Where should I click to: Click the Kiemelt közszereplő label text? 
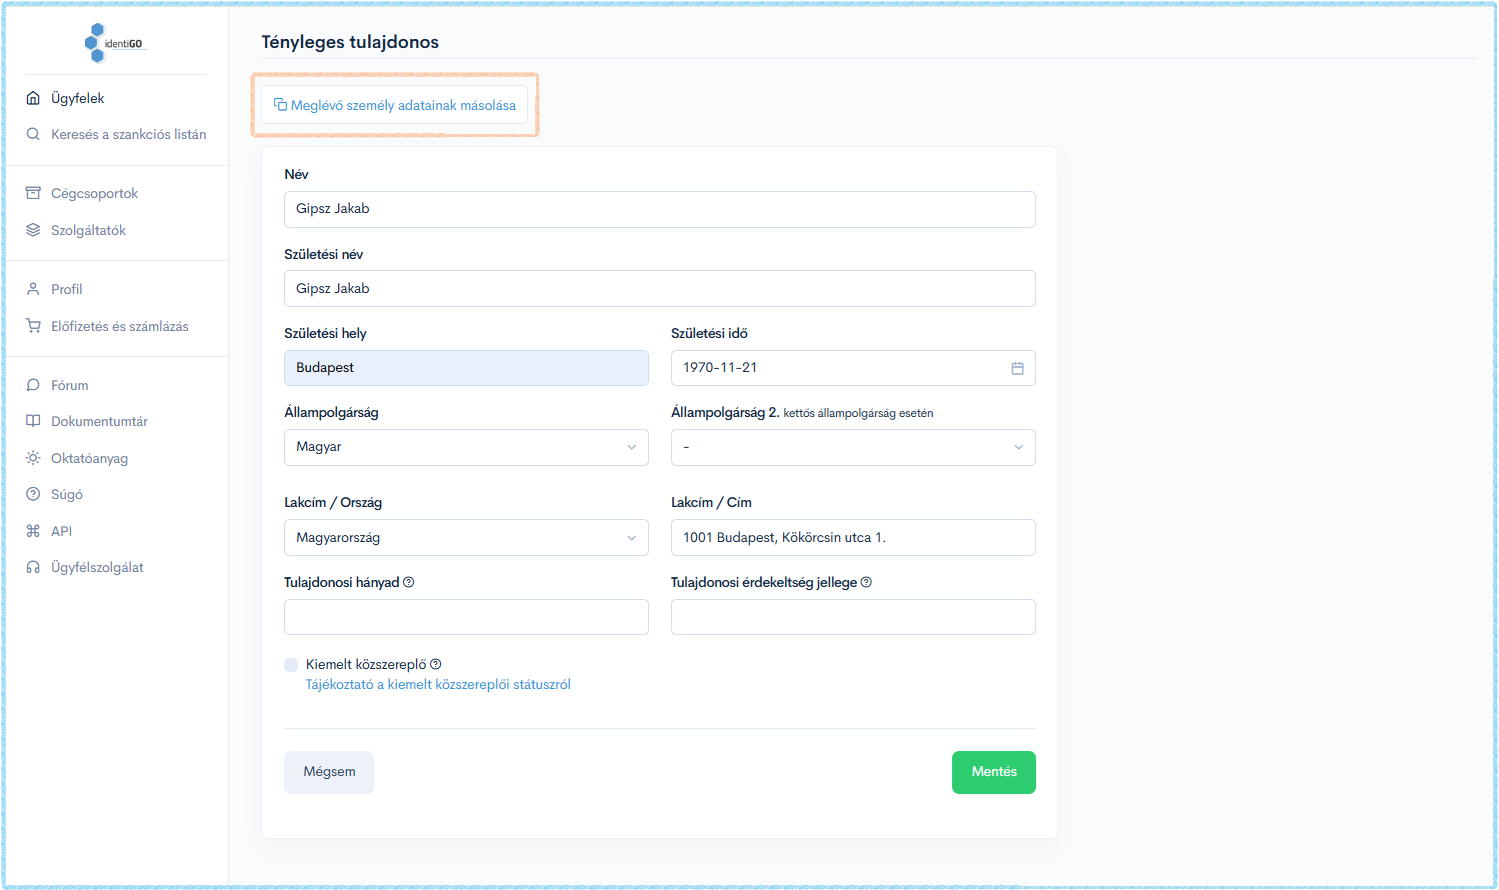click(x=366, y=664)
